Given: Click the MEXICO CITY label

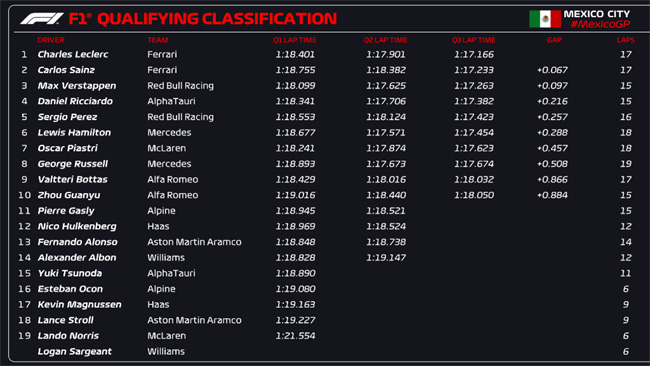Looking at the screenshot, I should [x=597, y=14].
